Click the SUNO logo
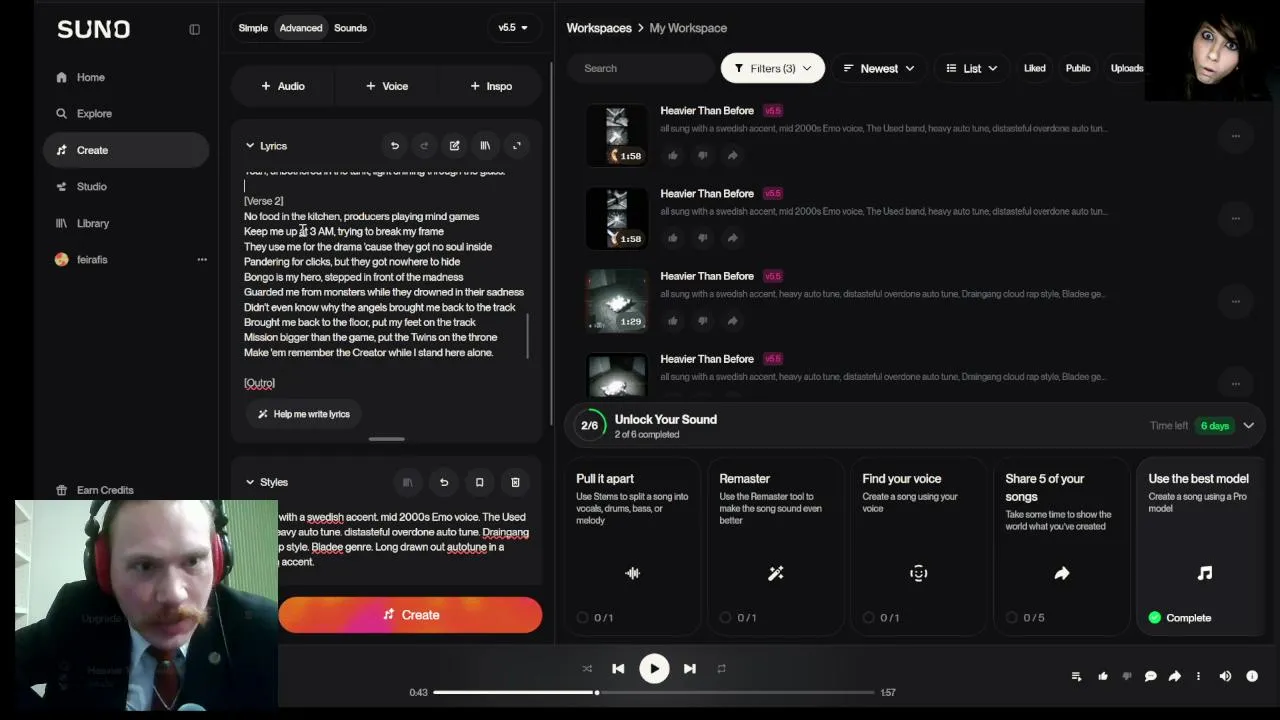This screenshot has height=720, width=1280. coord(94,29)
